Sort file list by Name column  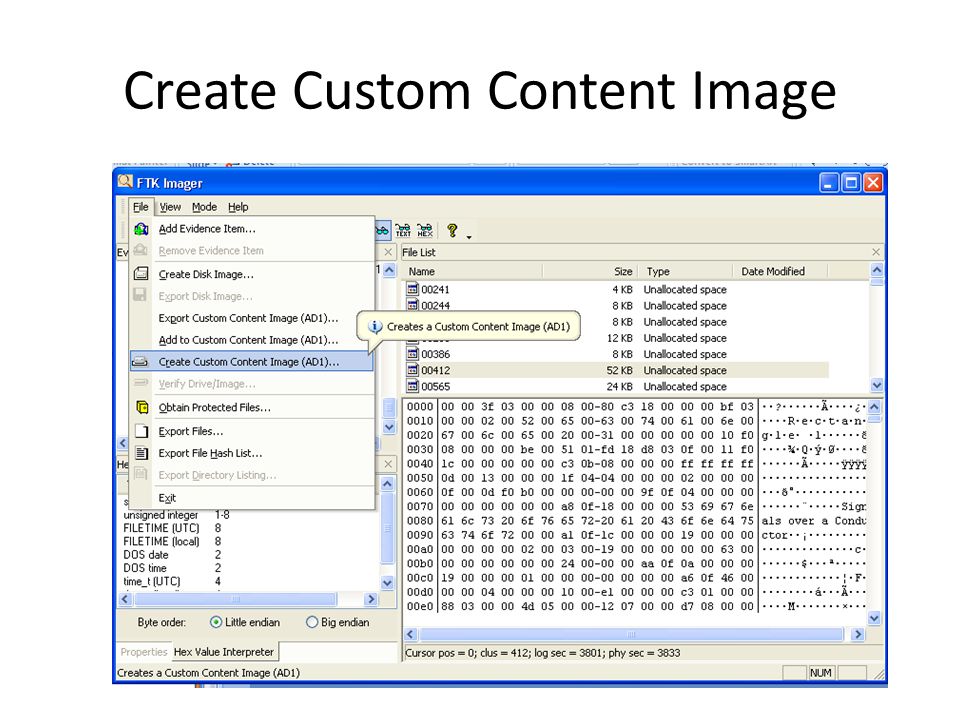point(472,271)
